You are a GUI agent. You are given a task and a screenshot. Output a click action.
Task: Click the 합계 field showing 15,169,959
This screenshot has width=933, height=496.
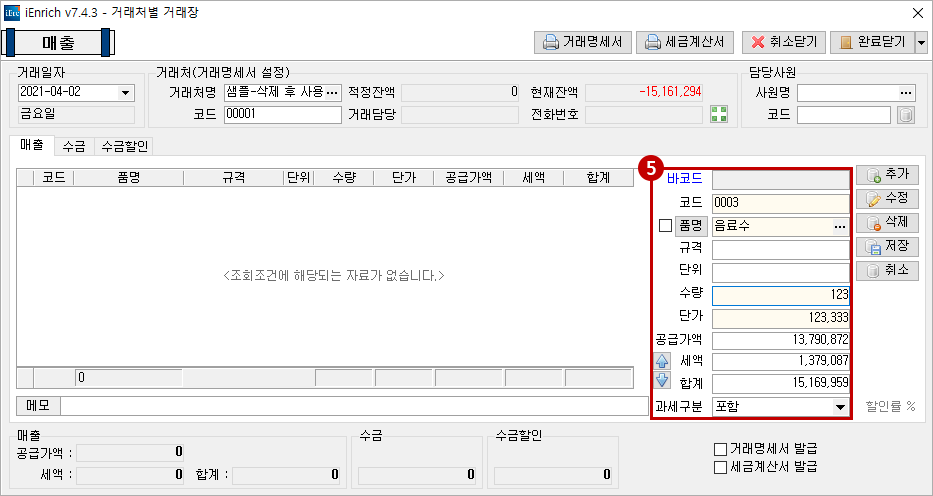(x=781, y=384)
